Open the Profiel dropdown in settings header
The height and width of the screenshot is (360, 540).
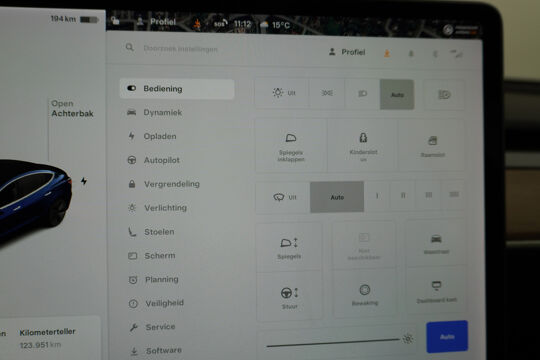tap(347, 52)
